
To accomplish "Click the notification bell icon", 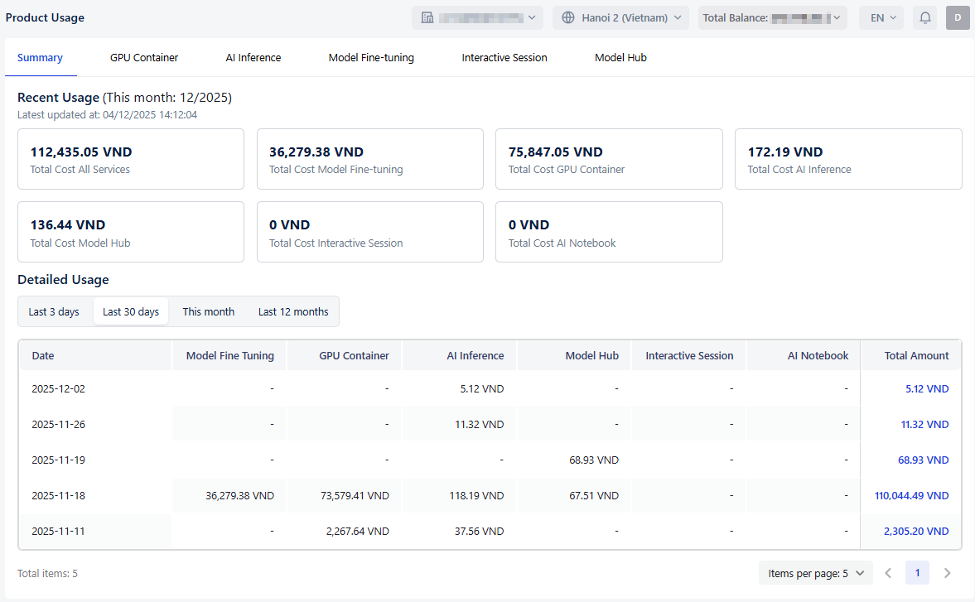I will click(925, 18).
